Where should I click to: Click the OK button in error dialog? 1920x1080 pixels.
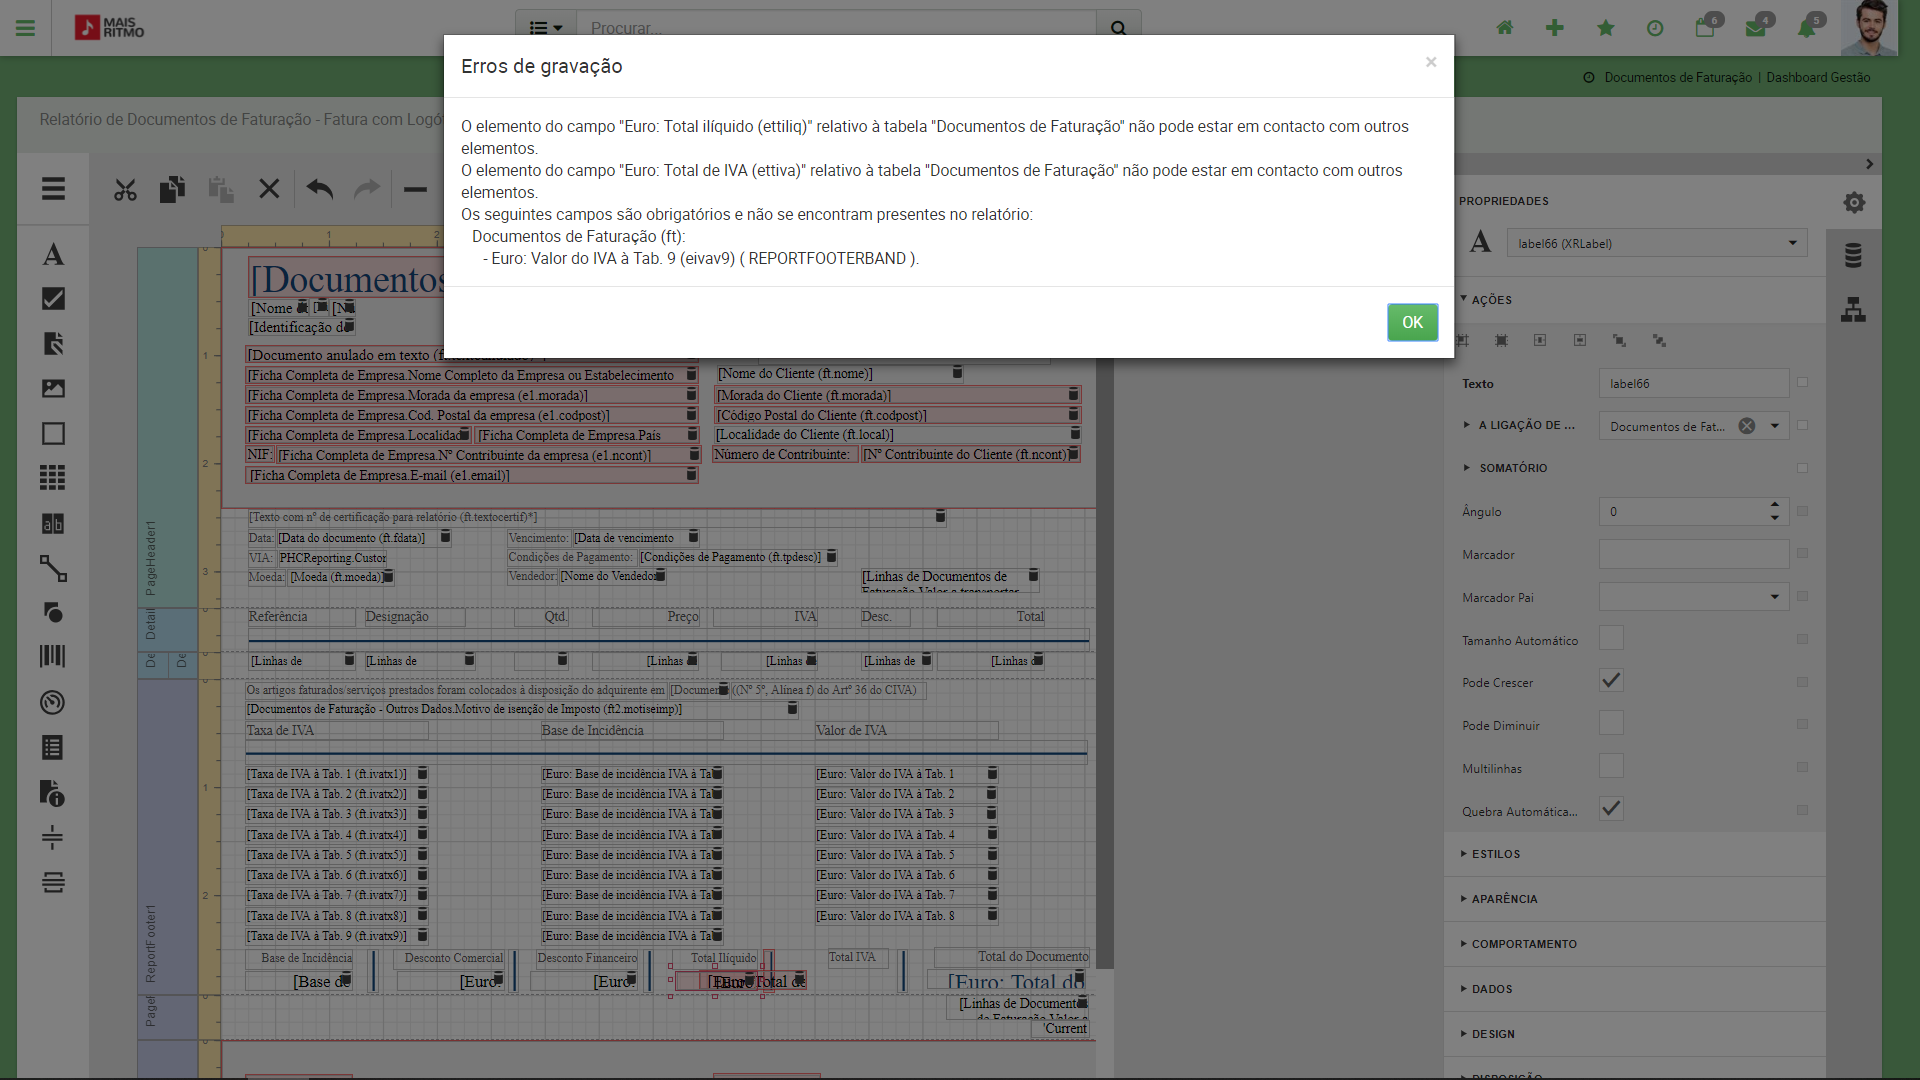coord(1411,322)
